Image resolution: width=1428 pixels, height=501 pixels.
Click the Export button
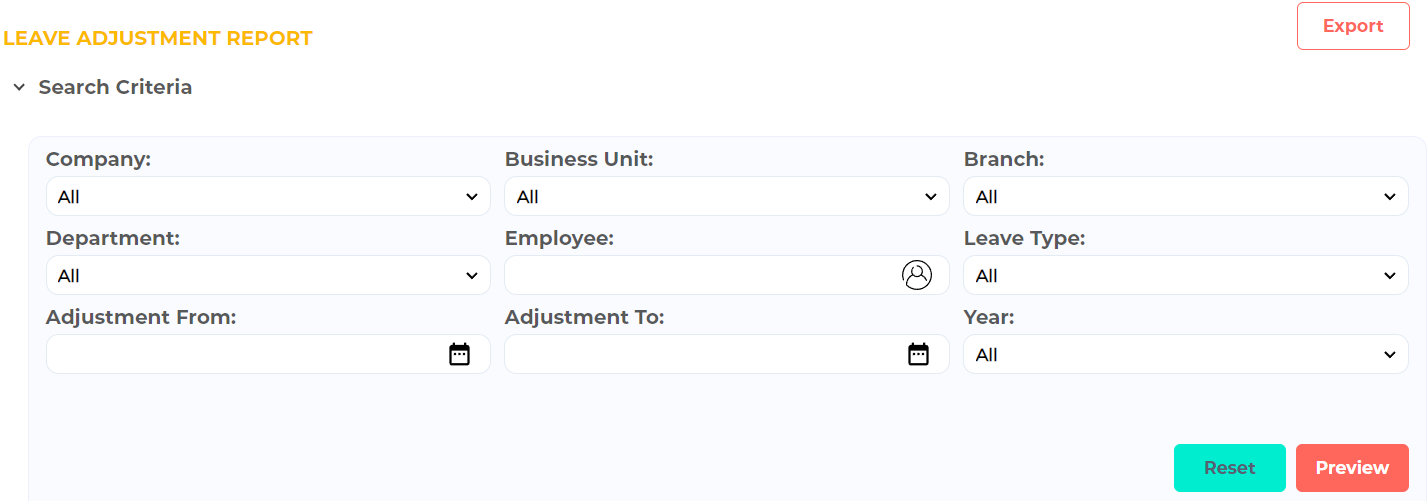pyautogui.click(x=1353, y=26)
